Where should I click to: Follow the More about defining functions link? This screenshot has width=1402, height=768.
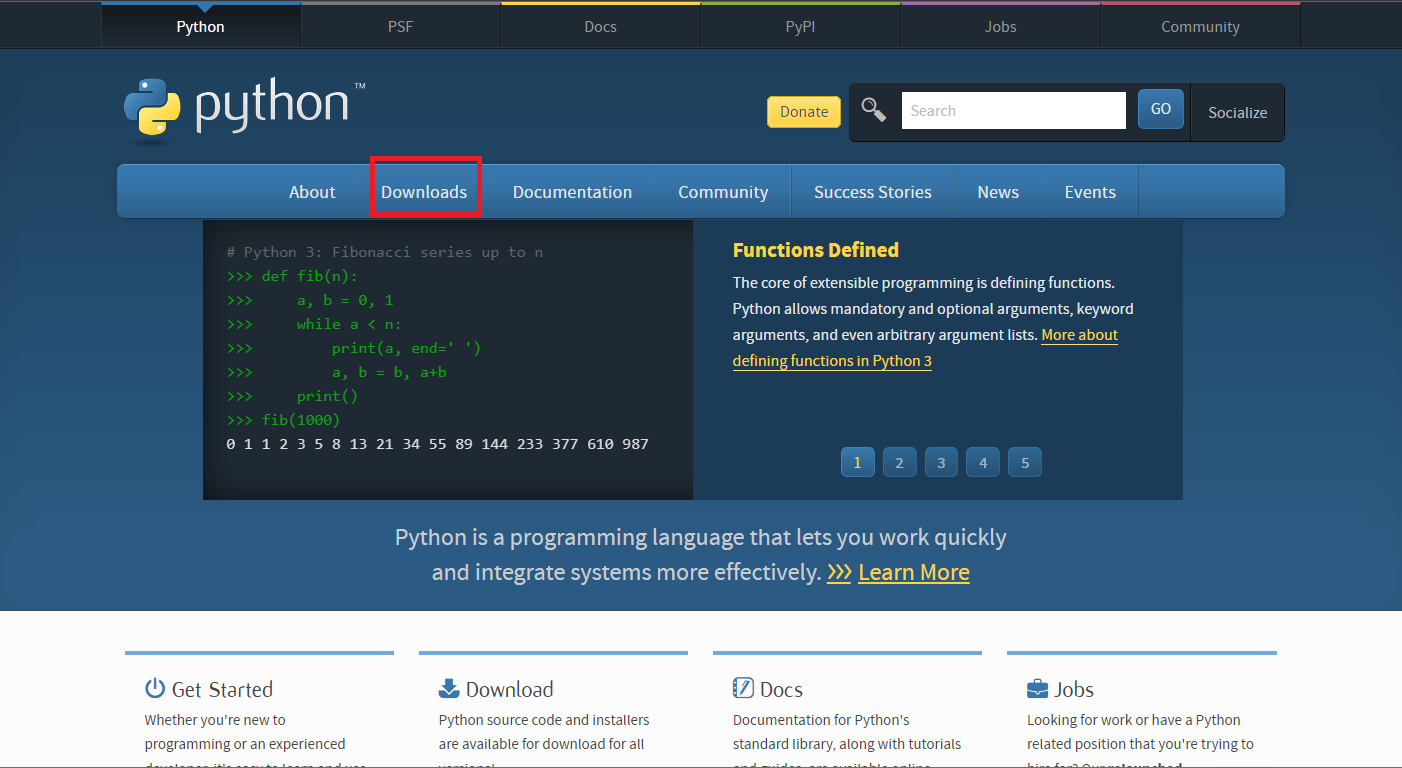coord(832,361)
